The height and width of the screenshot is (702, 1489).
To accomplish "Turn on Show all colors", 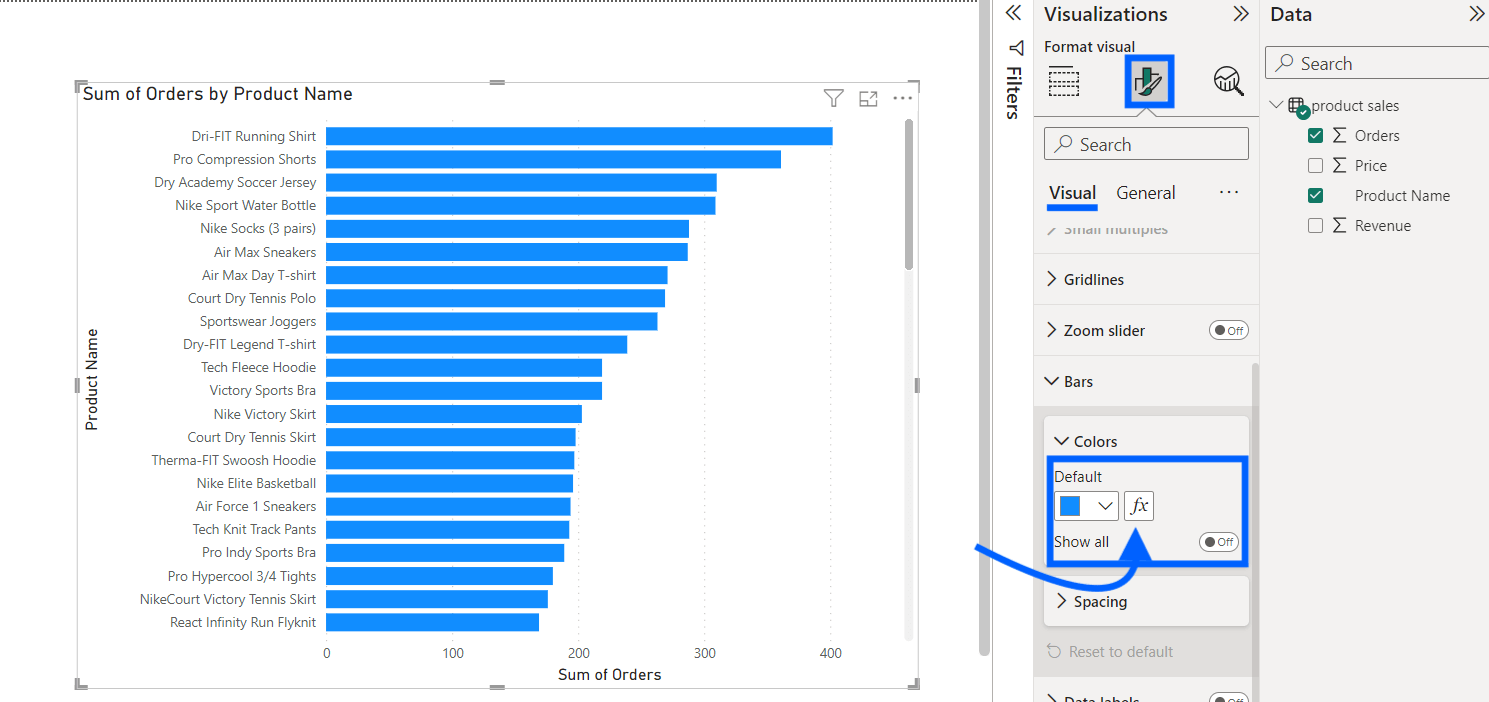I will [1218, 541].
